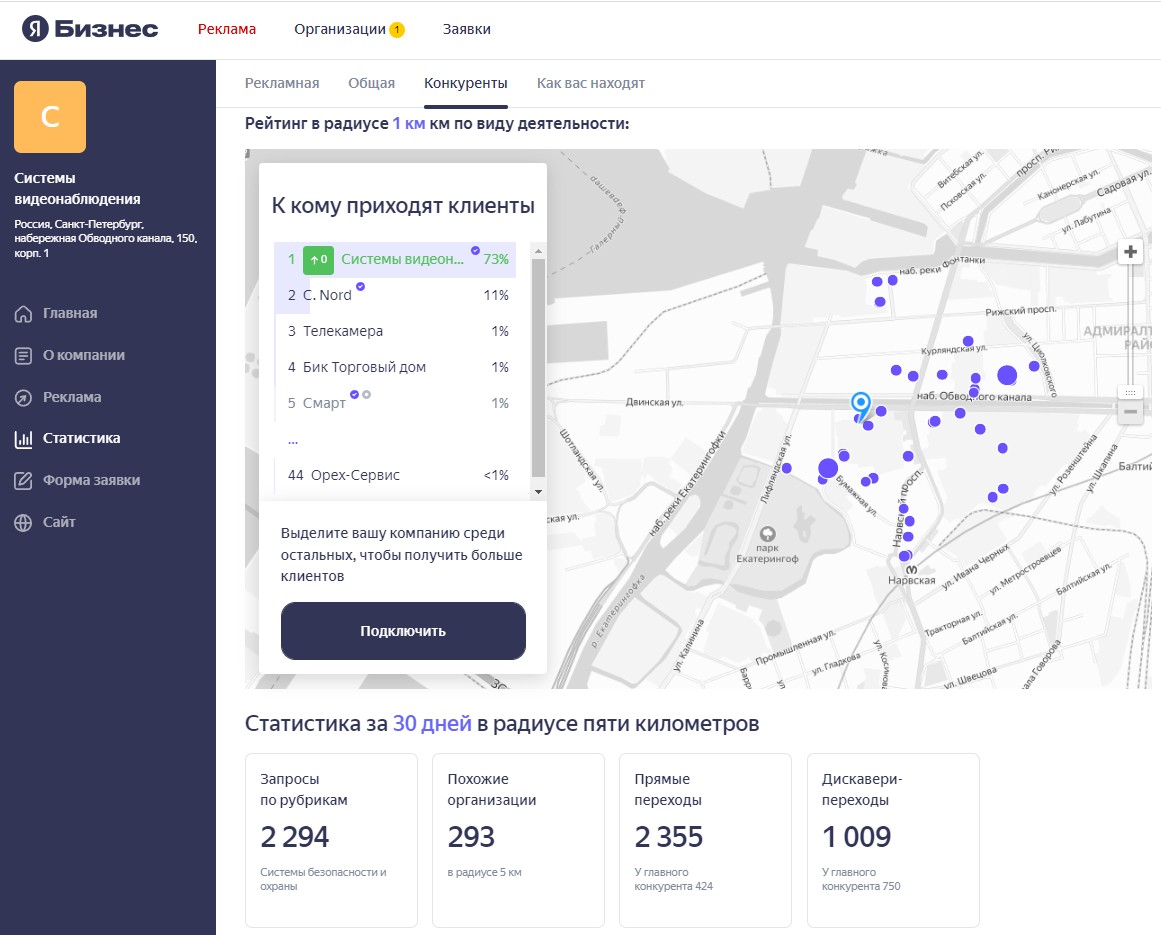The width and height of the screenshot is (1161, 935).
Task: Zoom in the map with plus button
Action: pyautogui.click(x=1130, y=252)
